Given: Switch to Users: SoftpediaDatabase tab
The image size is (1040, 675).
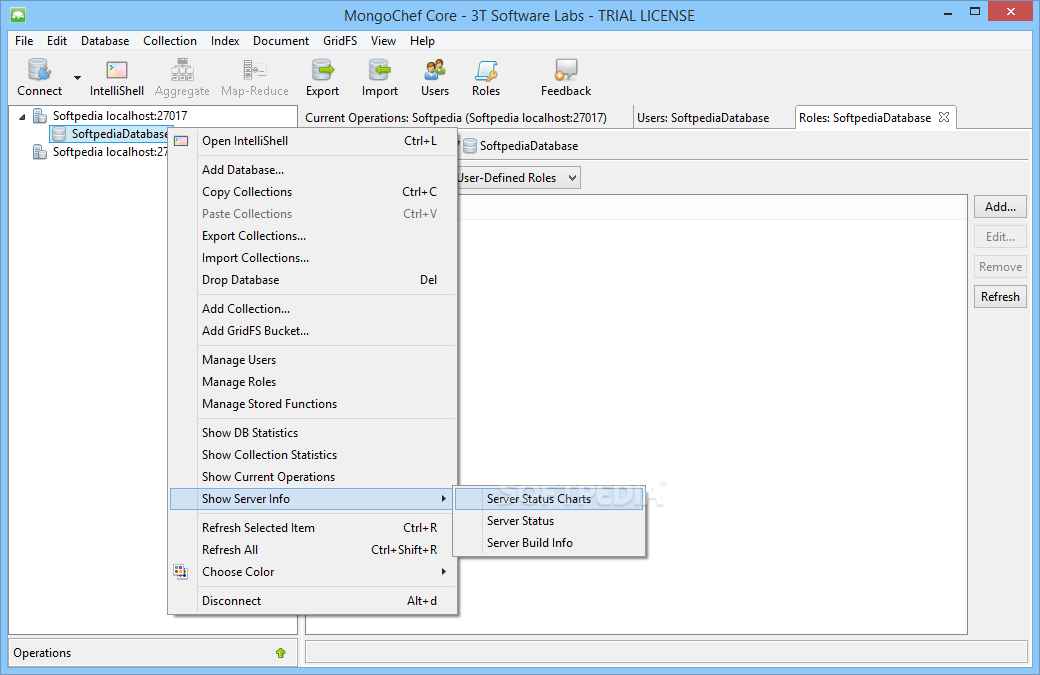Looking at the screenshot, I should click(x=703, y=117).
